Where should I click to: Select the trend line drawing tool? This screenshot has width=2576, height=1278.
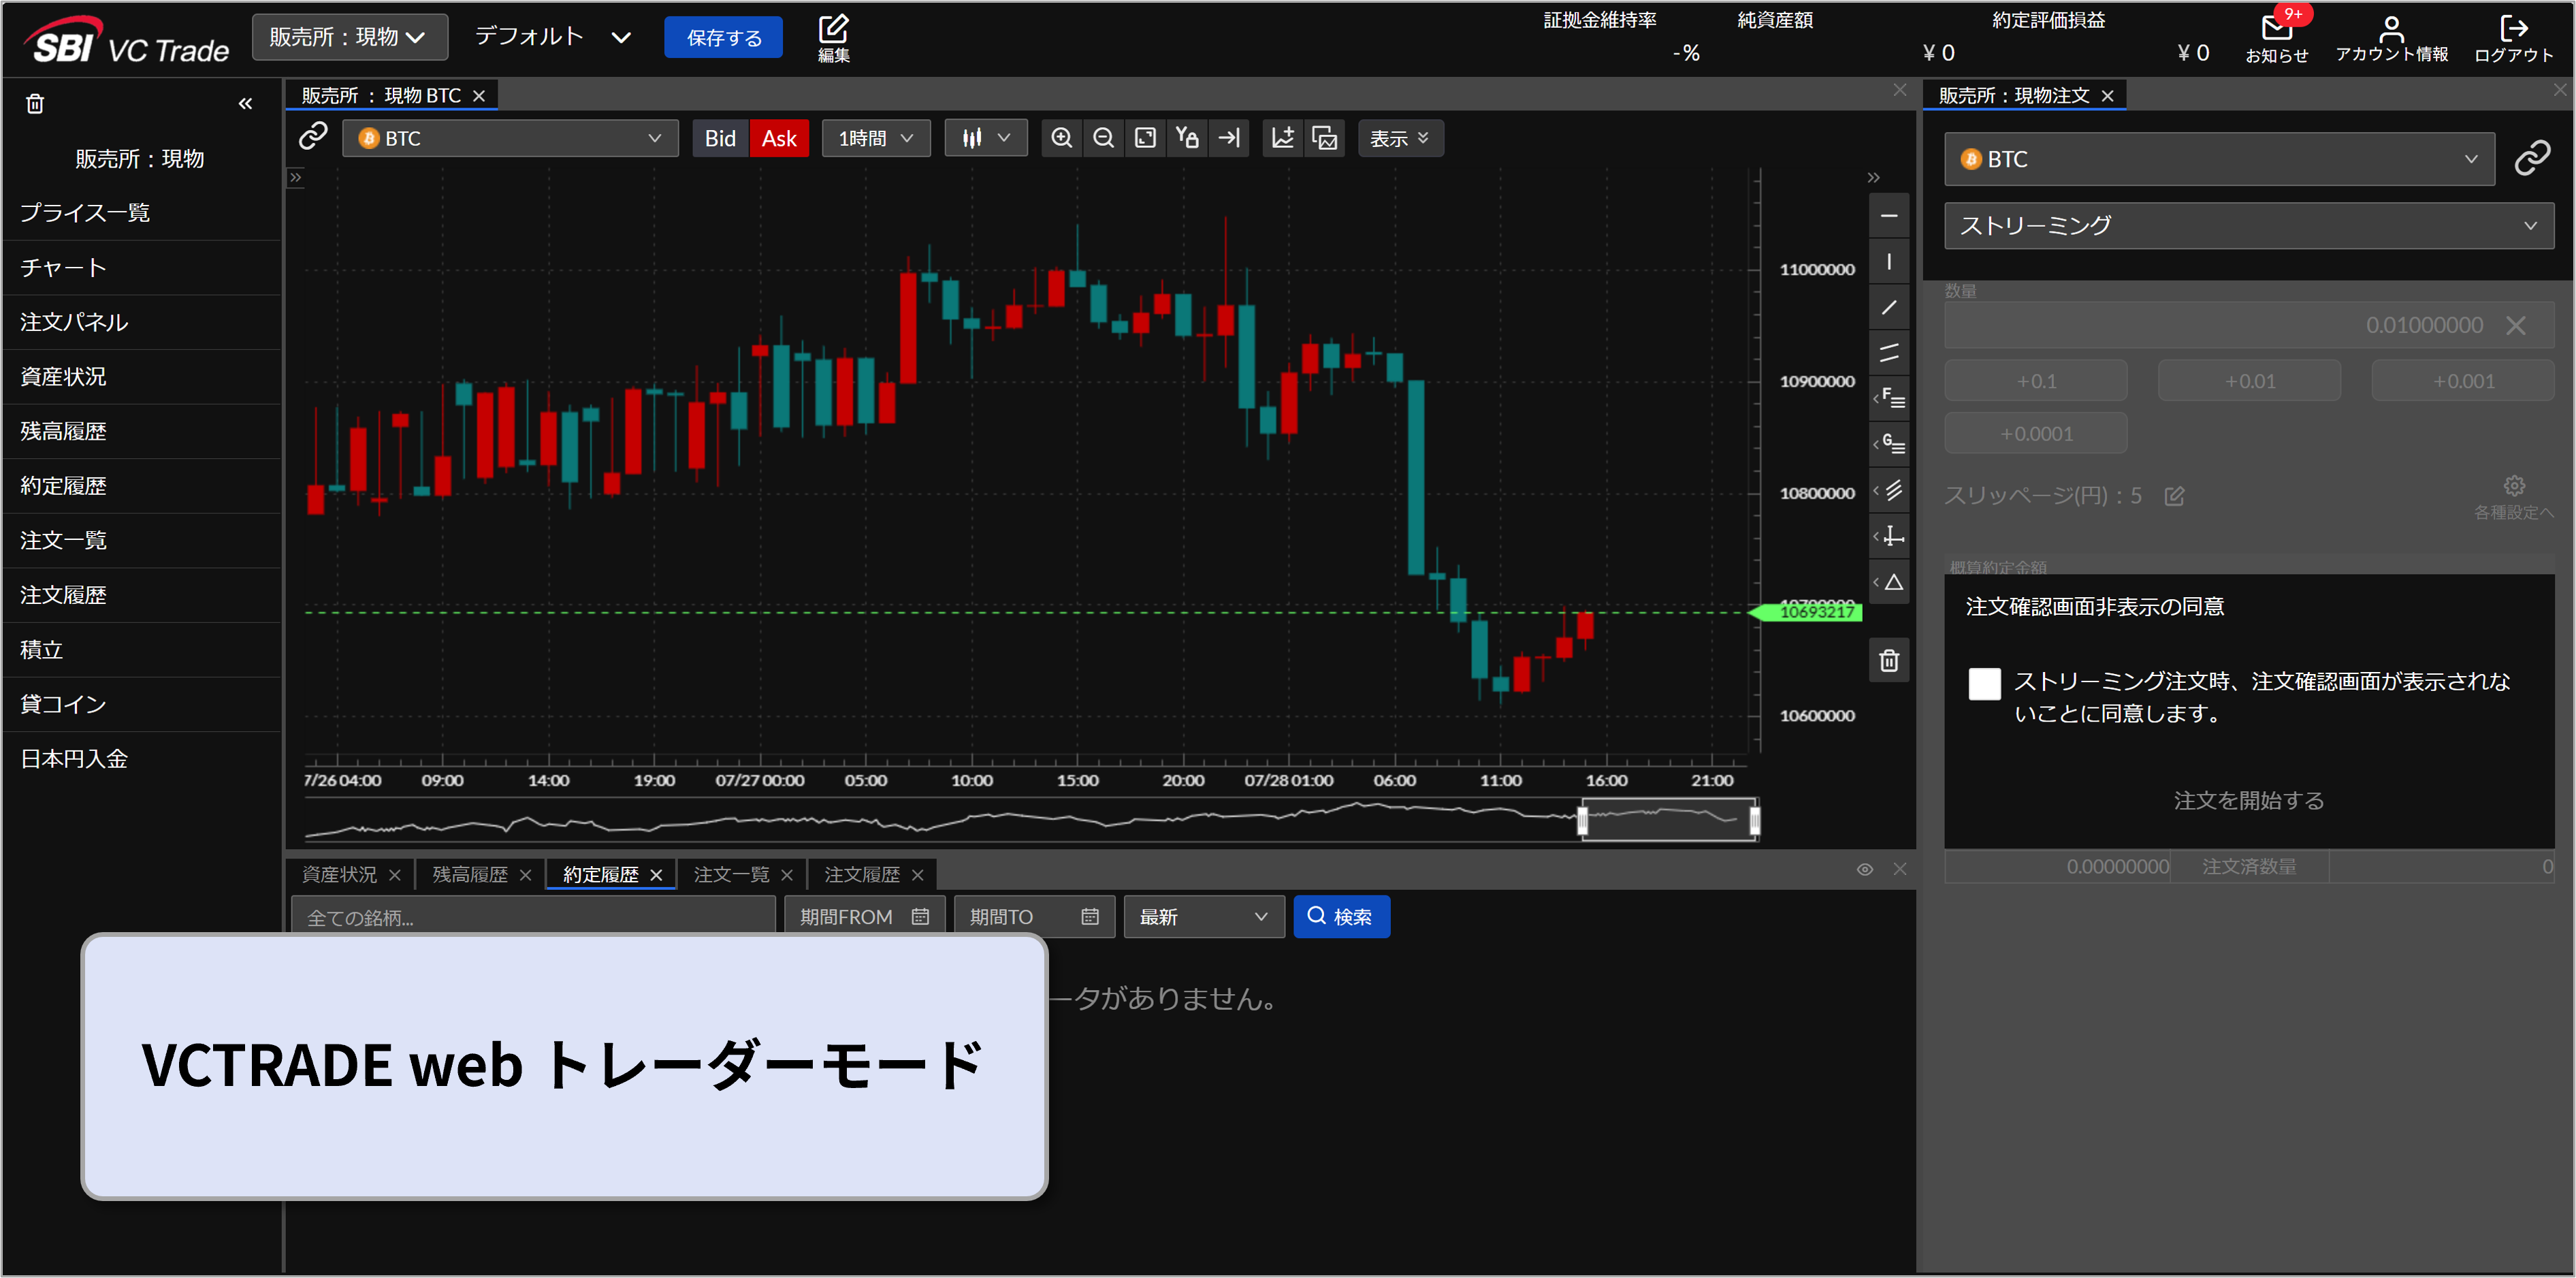(x=1889, y=307)
